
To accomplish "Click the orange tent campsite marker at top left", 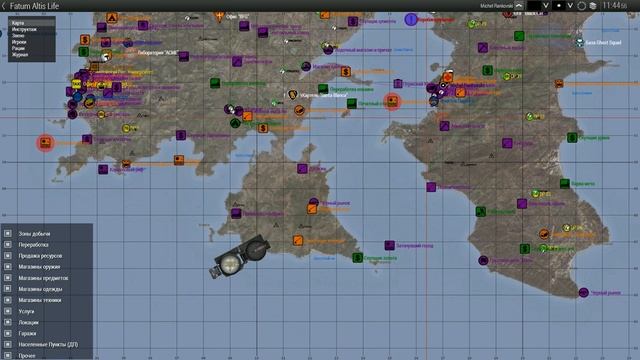I will click(x=111, y=18).
